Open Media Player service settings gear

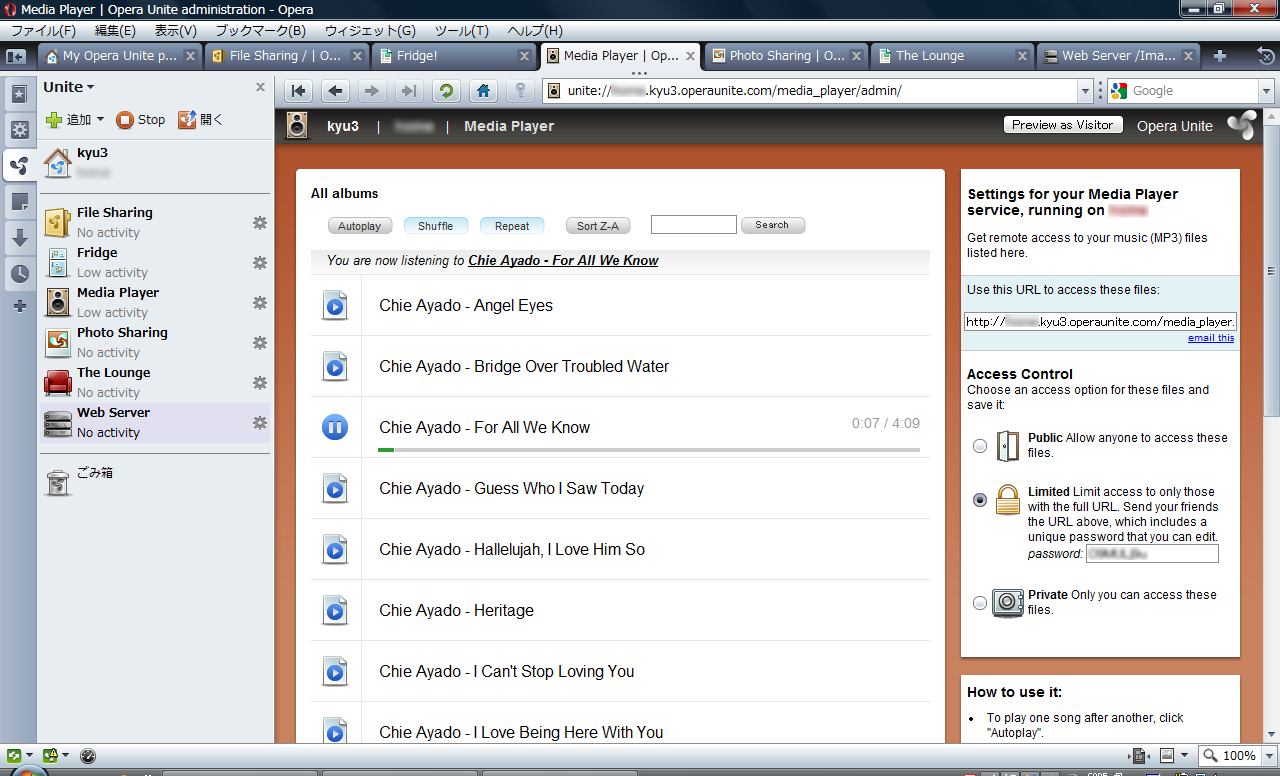tap(260, 302)
